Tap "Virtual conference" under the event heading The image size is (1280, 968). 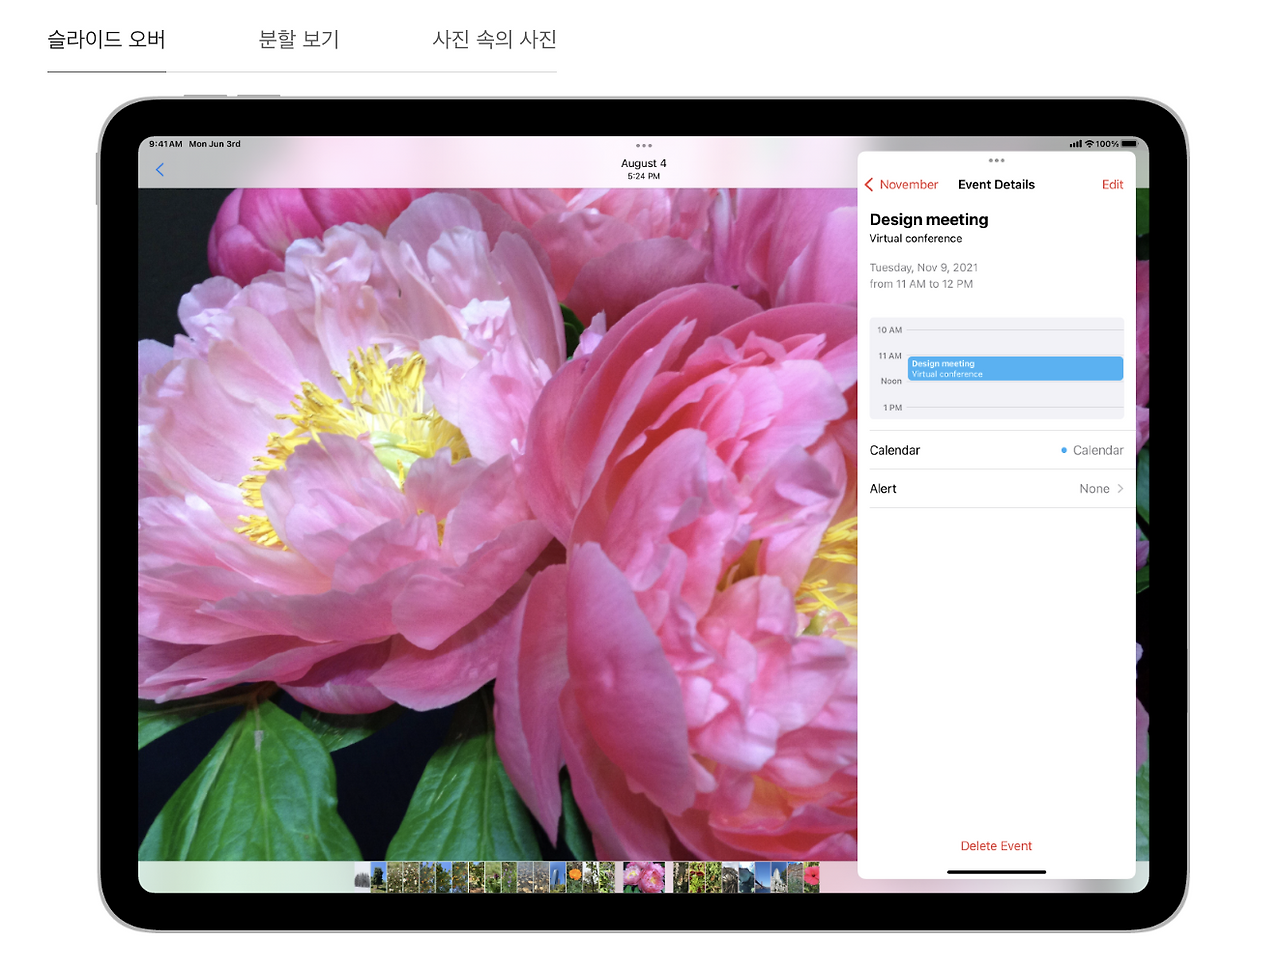click(916, 239)
